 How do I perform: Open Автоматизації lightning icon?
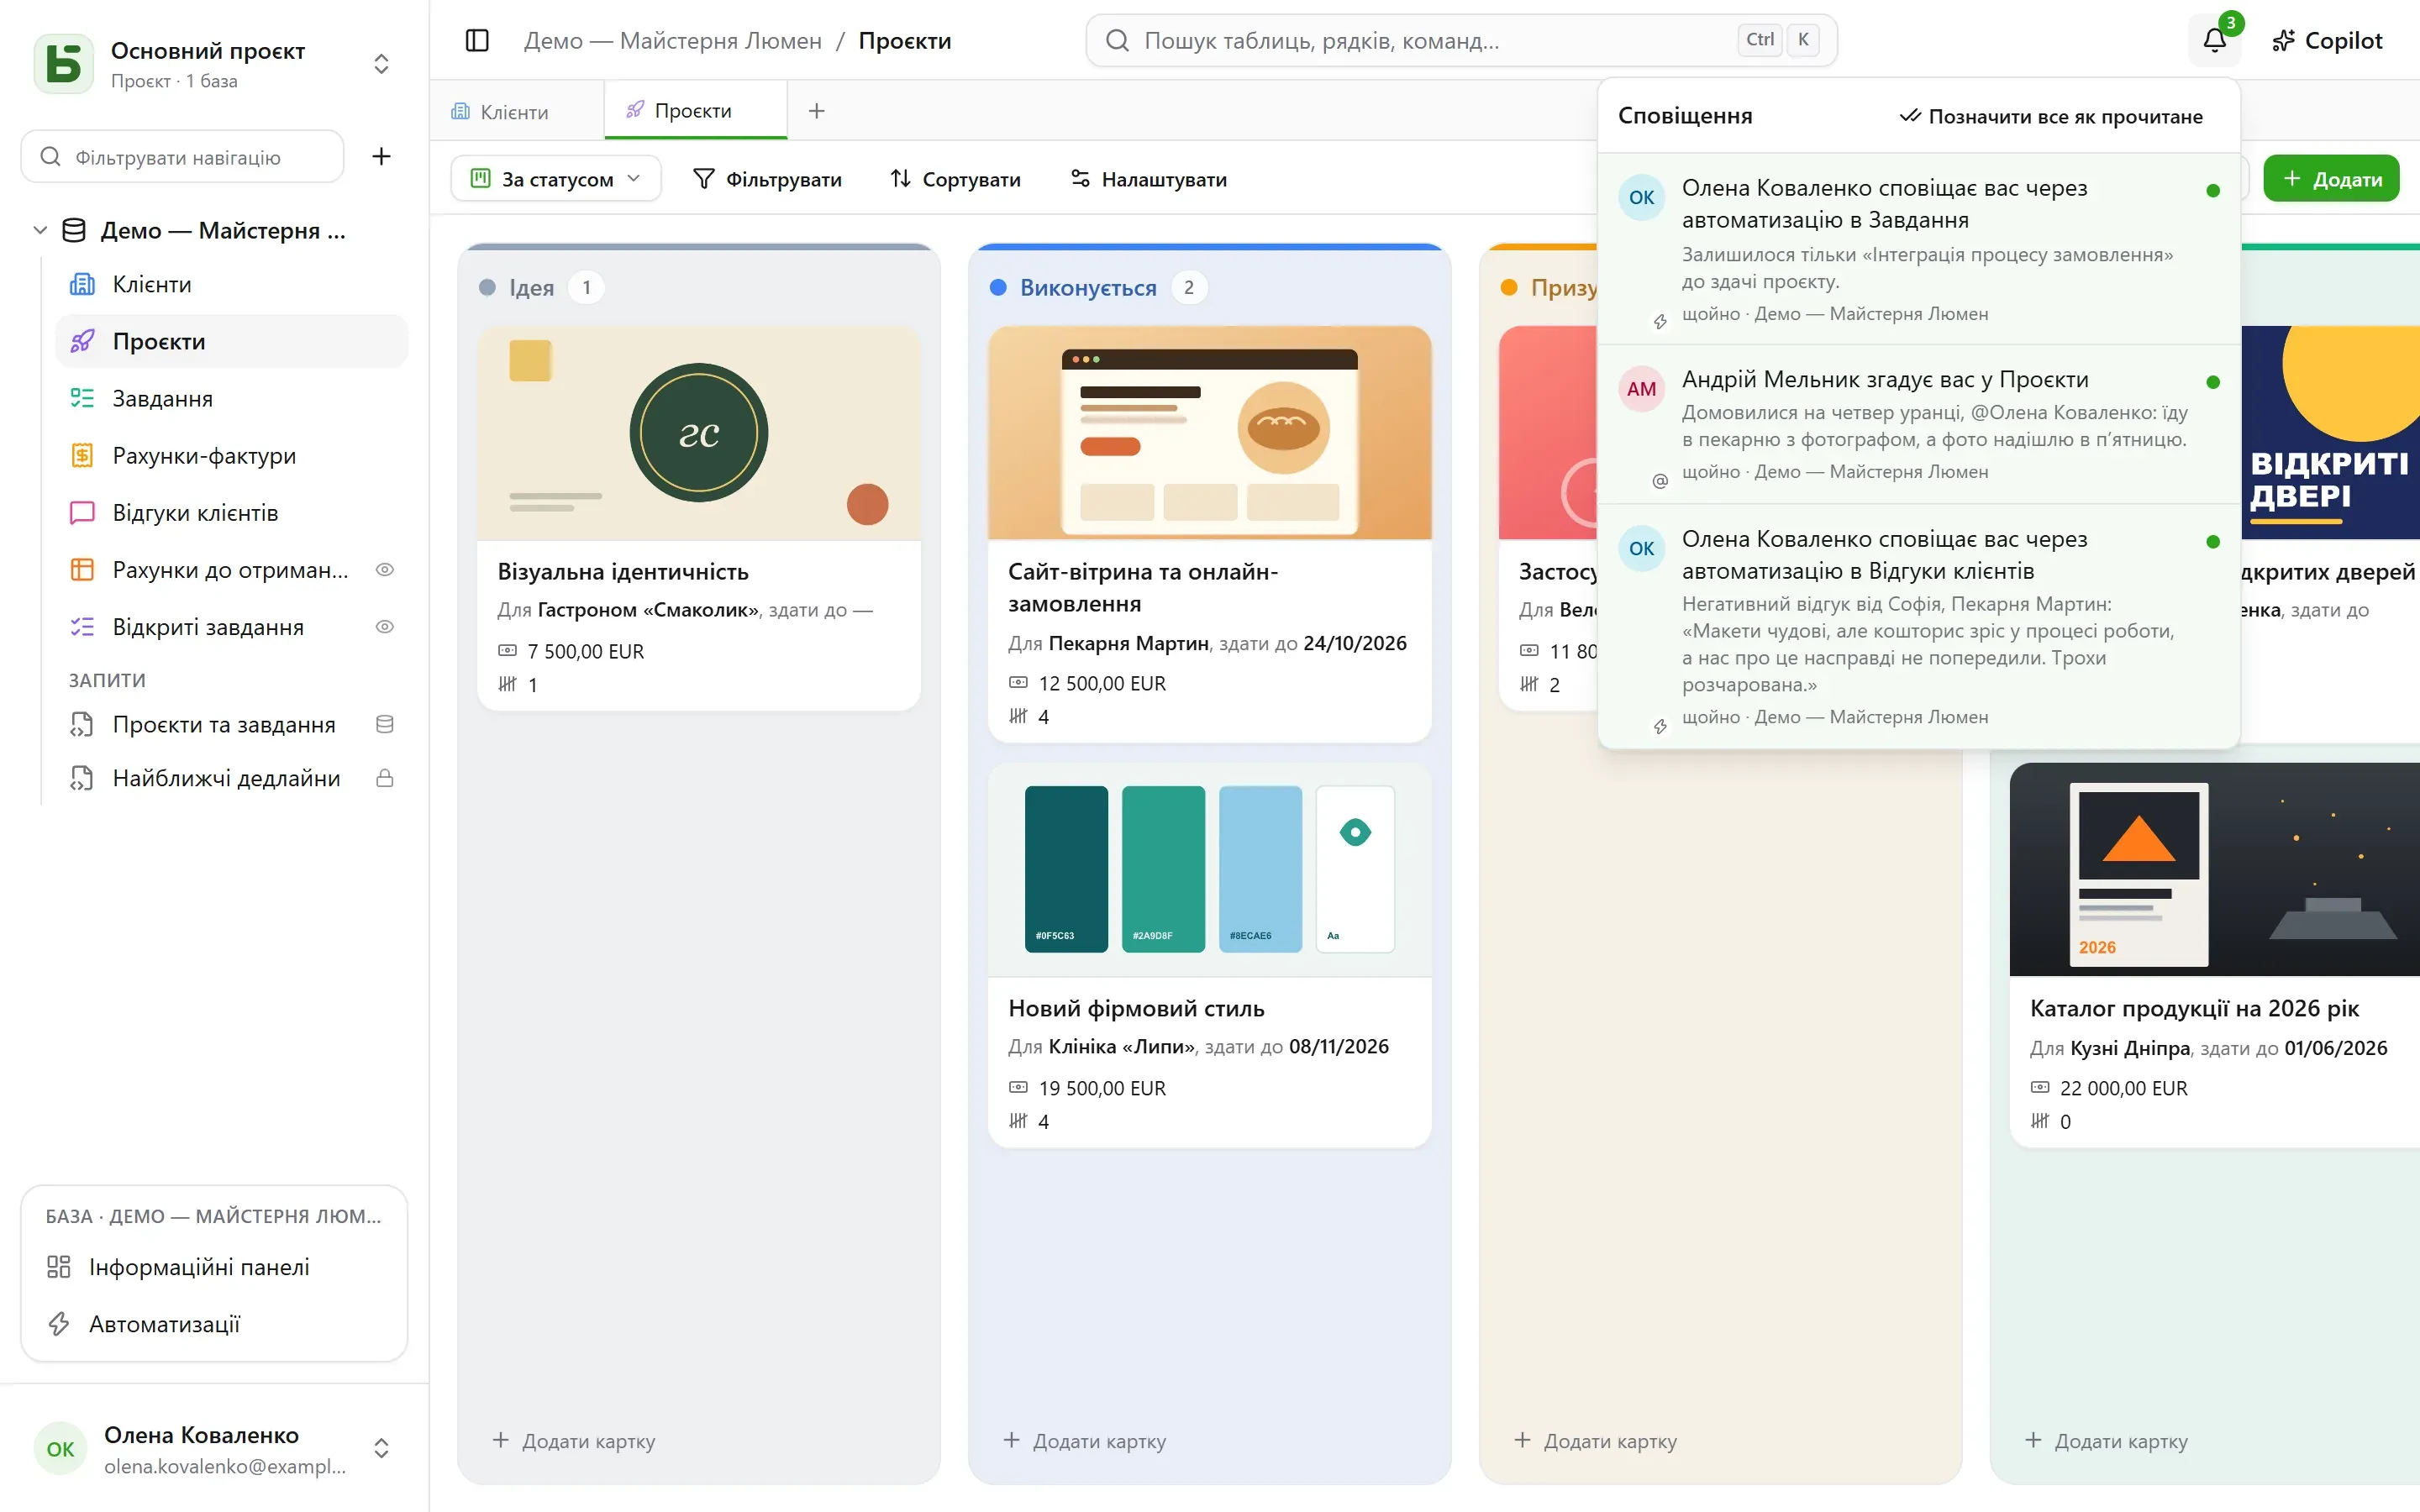[x=59, y=1324]
